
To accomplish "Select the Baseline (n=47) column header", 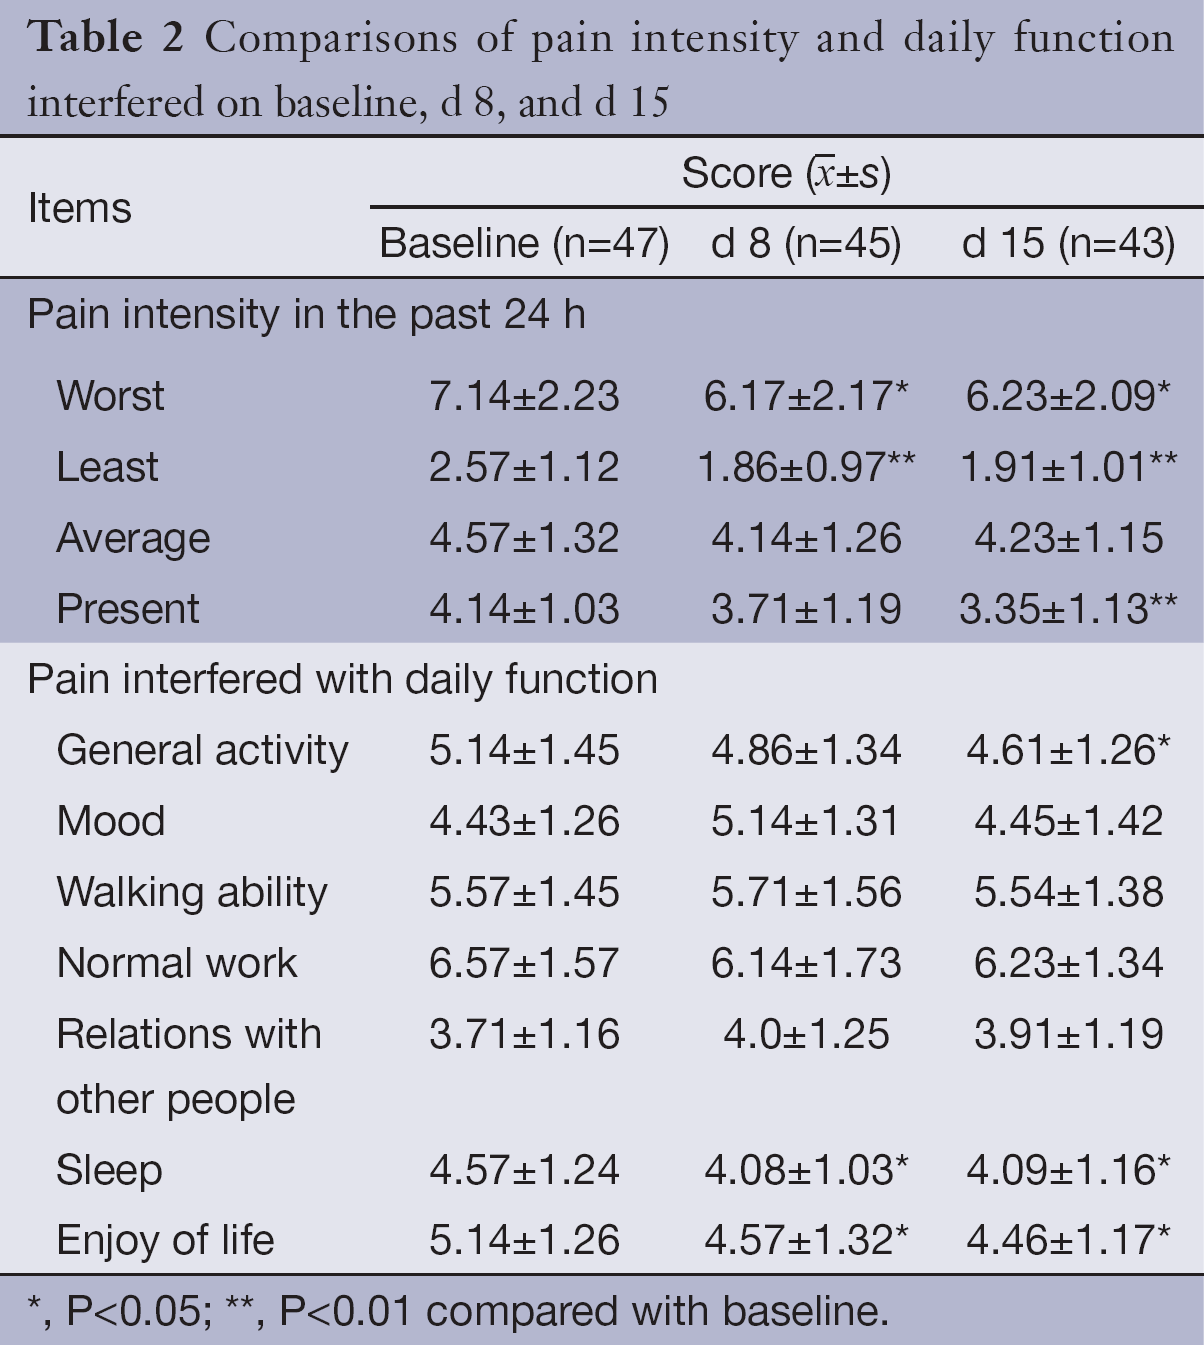I will click(x=524, y=244).
